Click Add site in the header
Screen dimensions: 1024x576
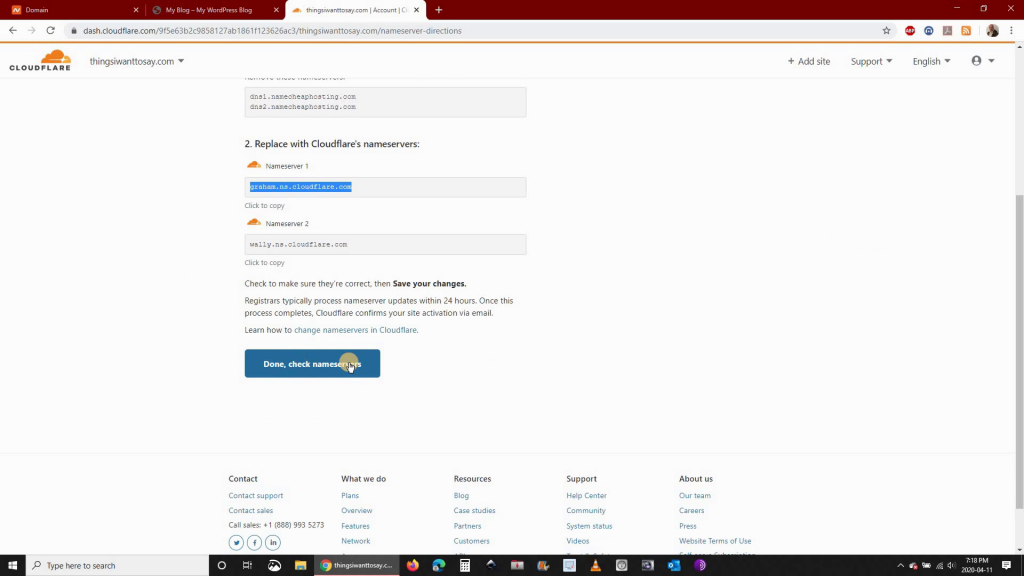(x=808, y=61)
